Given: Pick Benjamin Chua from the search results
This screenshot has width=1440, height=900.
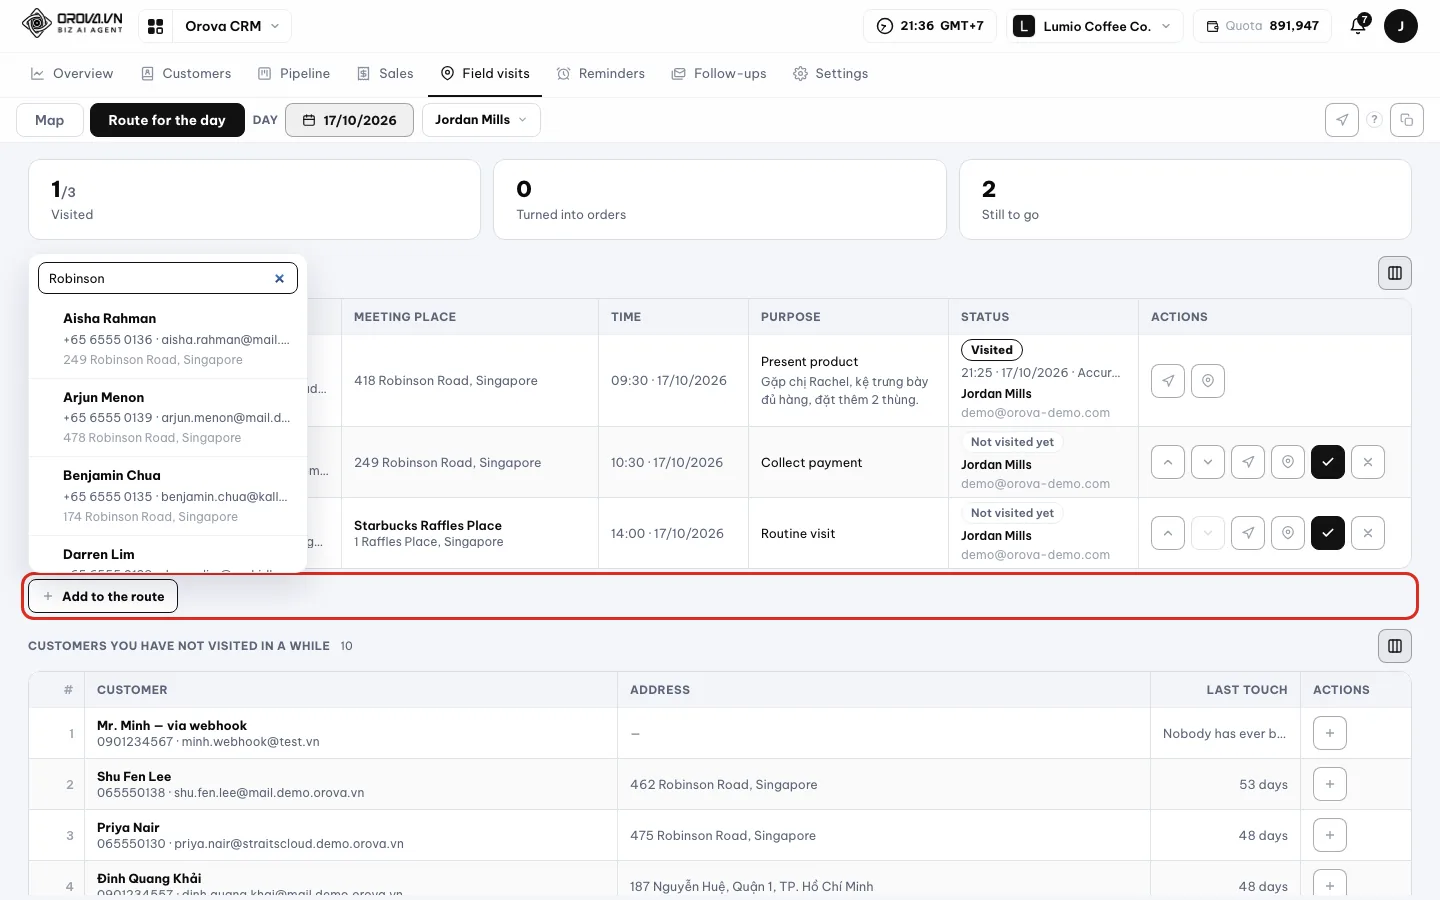Looking at the screenshot, I should point(168,496).
